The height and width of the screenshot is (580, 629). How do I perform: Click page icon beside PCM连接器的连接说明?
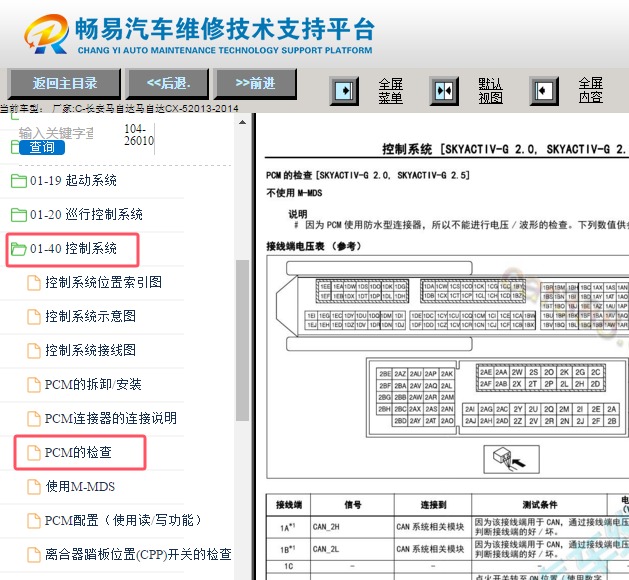34,419
